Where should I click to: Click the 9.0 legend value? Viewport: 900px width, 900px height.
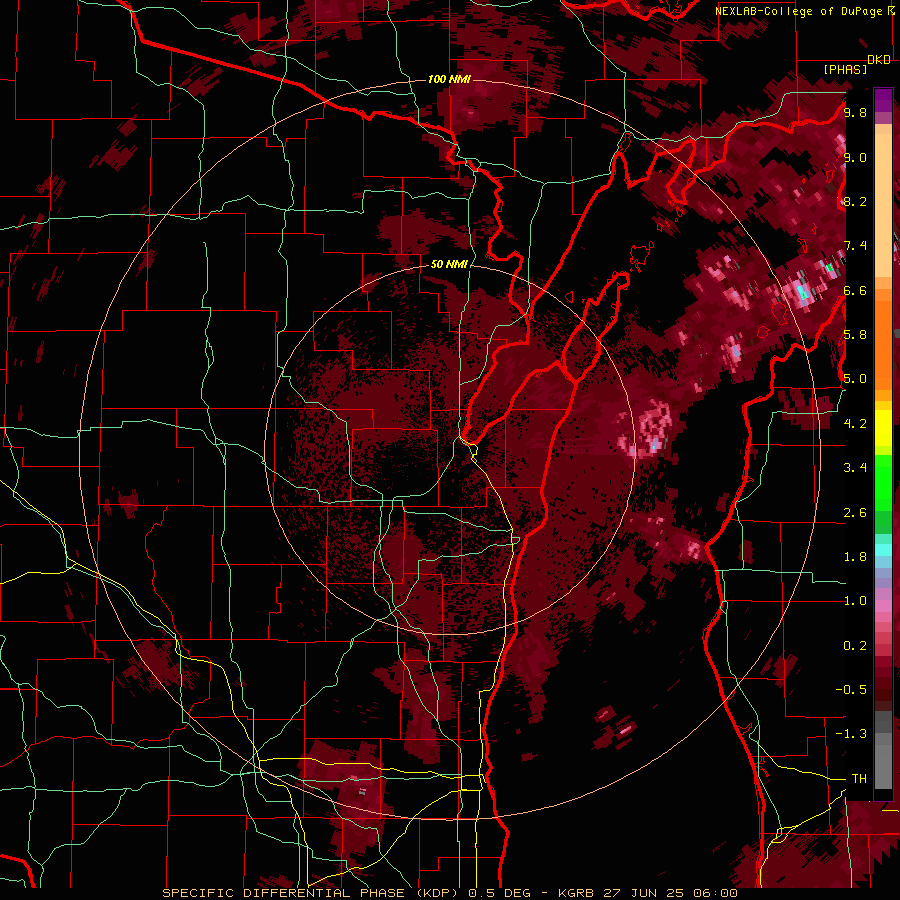tap(855, 157)
